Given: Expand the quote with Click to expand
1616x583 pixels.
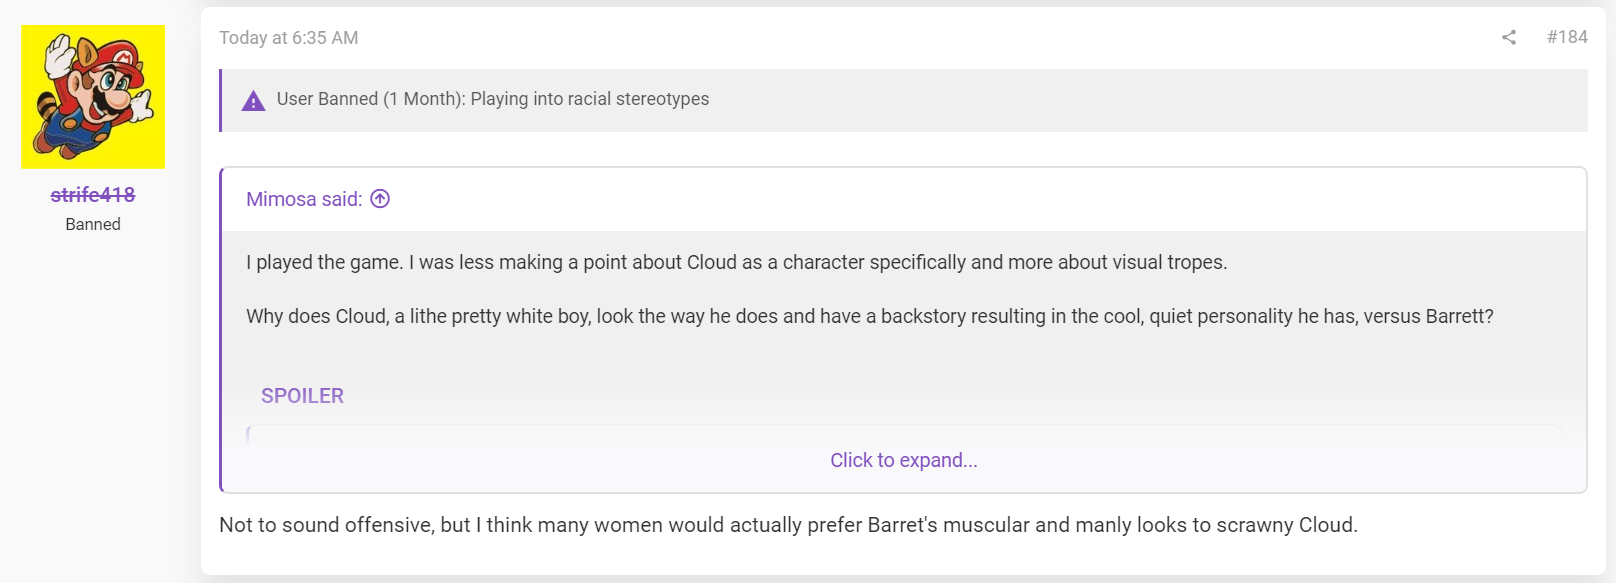Looking at the screenshot, I should pos(904,460).
